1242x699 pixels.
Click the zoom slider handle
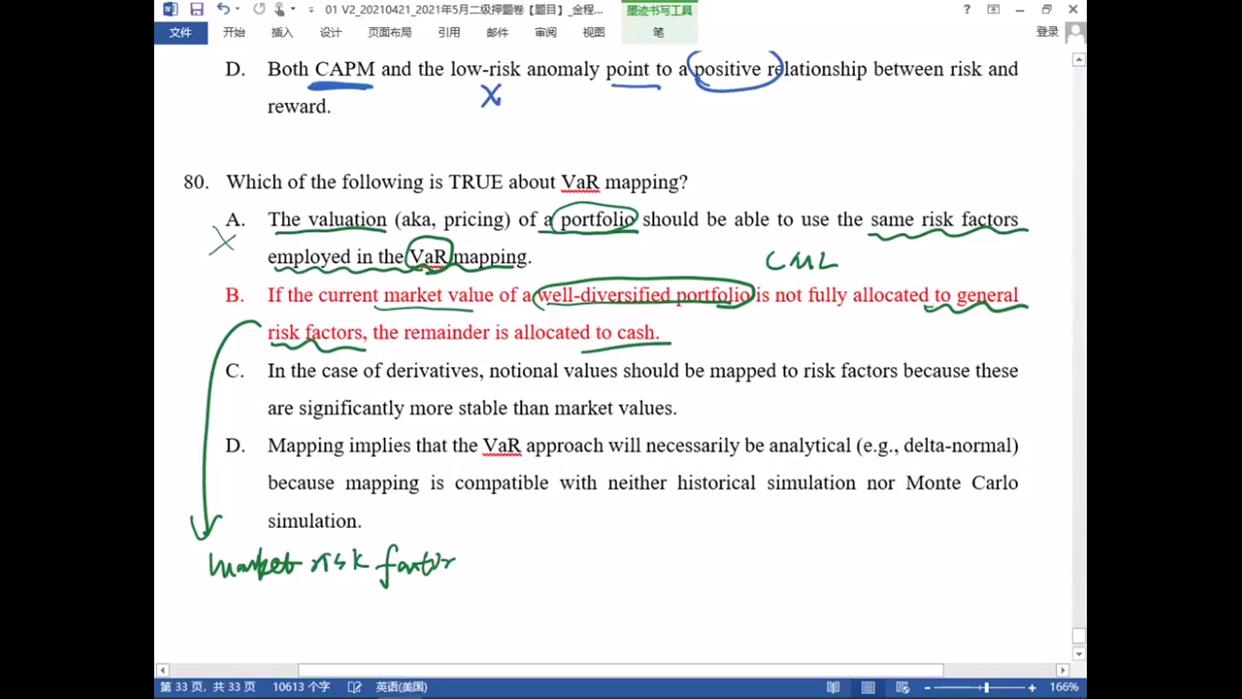(x=986, y=687)
